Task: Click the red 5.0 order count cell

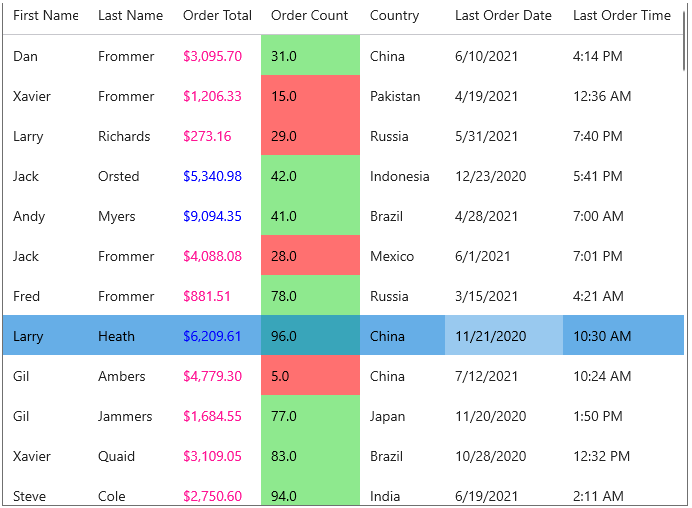Action: (x=310, y=376)
